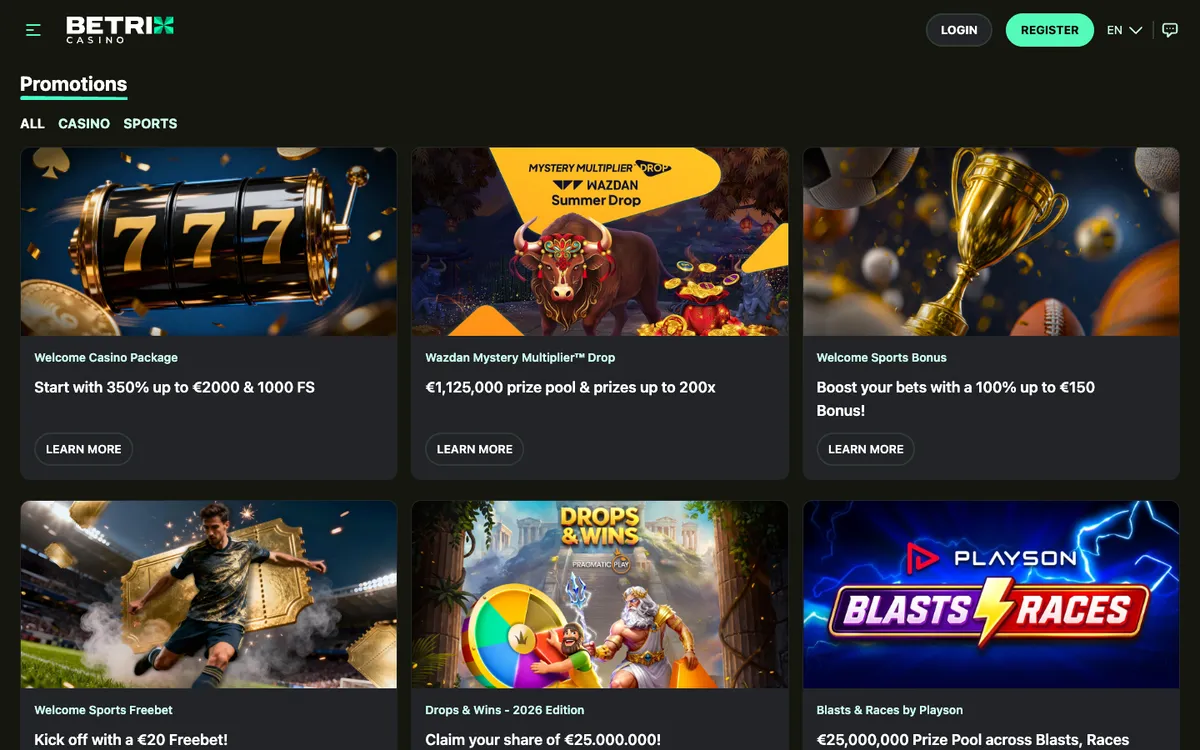The width and height of the screenshot is (1200, 750).
Task: Open the Playson Blasts Races banner
Action: point(991,594)
